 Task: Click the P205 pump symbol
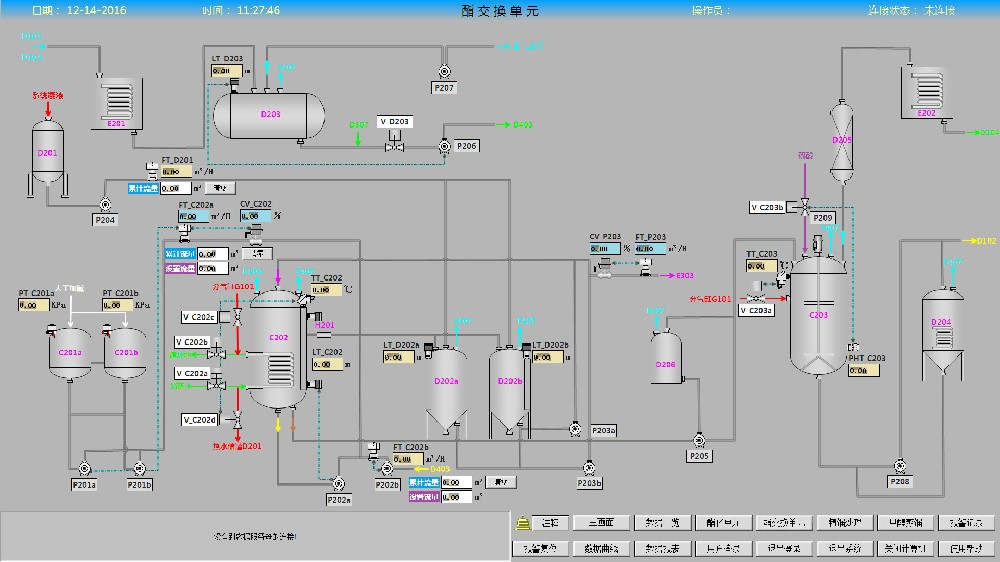coord(698,439)
